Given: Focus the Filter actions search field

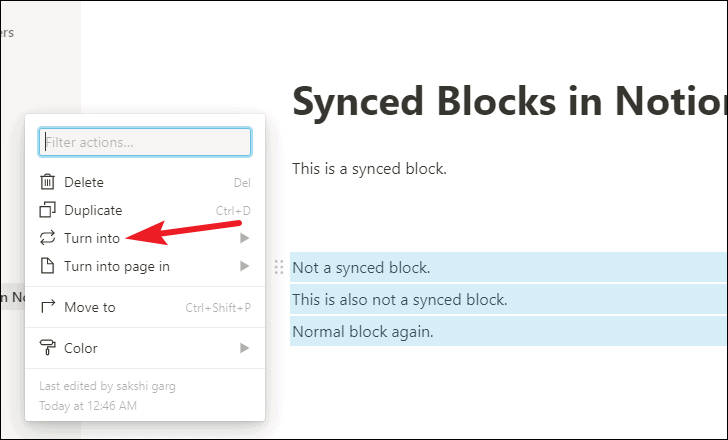Looking at the screenshot, I should coord(145,143).
